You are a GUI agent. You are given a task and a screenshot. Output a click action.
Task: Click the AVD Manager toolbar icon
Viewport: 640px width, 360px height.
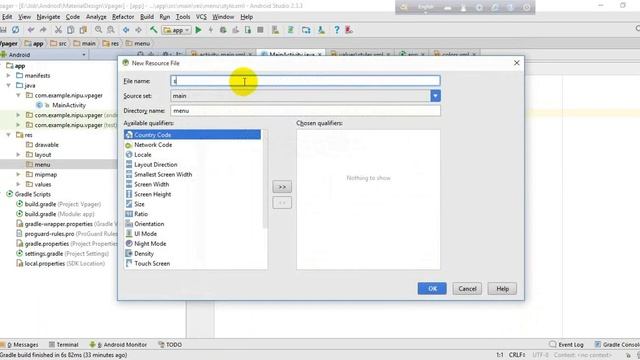[276, 30]
